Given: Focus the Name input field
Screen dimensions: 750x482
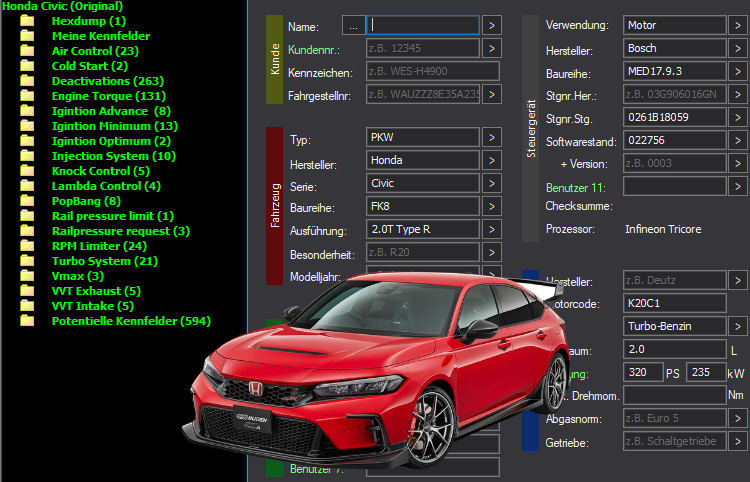Looking at the screenshot, I should point(423,25).
